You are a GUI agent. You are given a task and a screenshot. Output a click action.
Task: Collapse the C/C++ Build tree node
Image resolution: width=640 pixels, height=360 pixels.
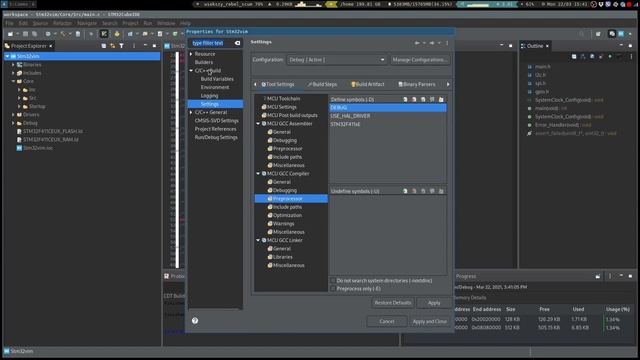191,71
